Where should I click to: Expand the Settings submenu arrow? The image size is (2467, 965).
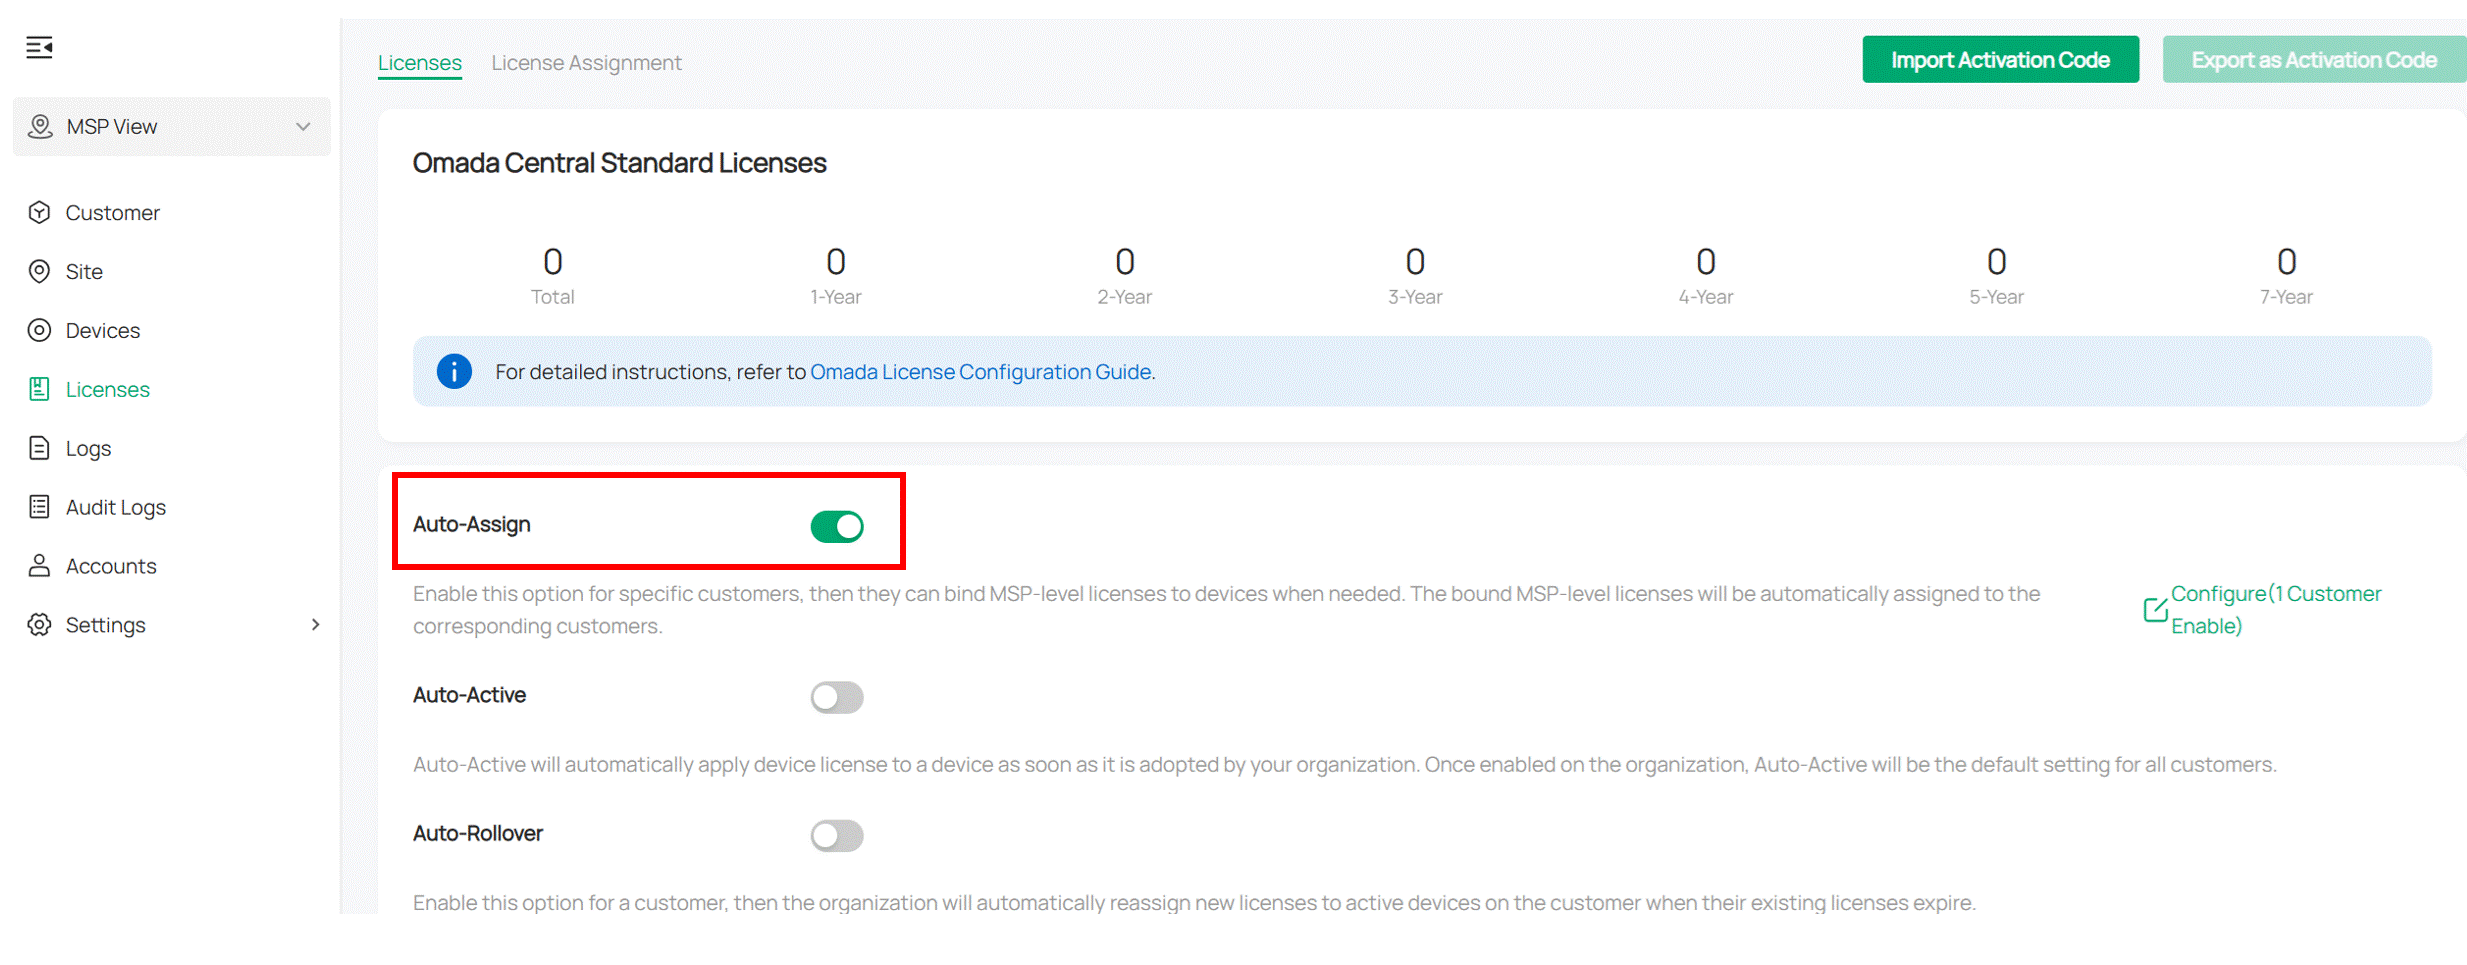click(315, 624)
